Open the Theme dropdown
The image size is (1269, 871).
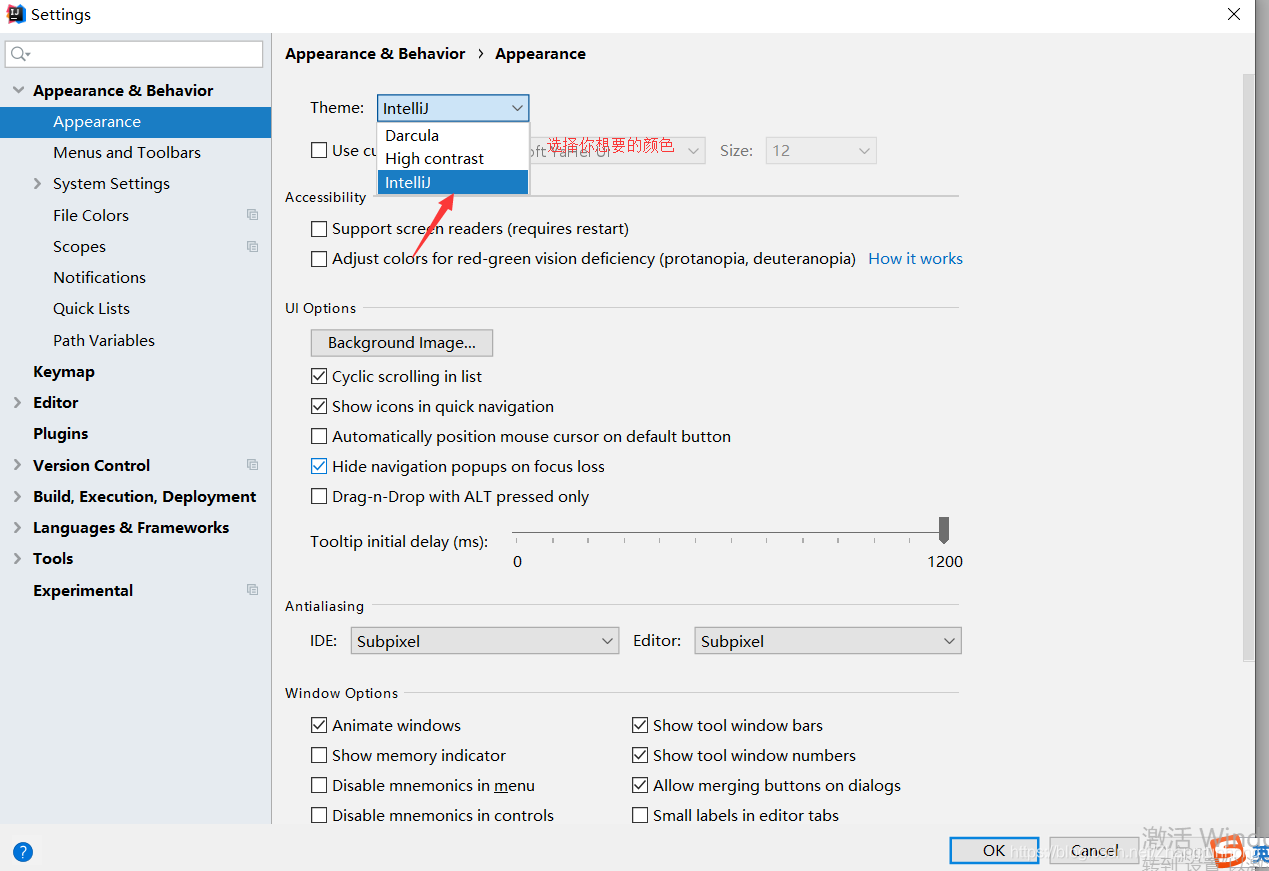tap(453, 107)
